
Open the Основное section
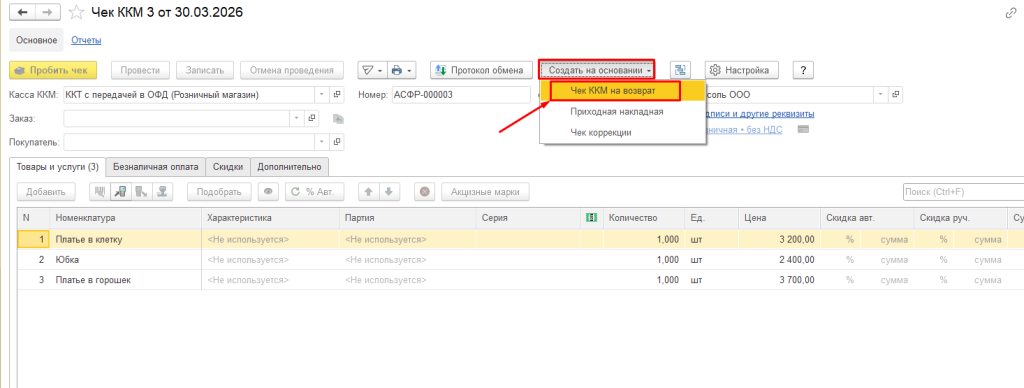coord(37,40)
